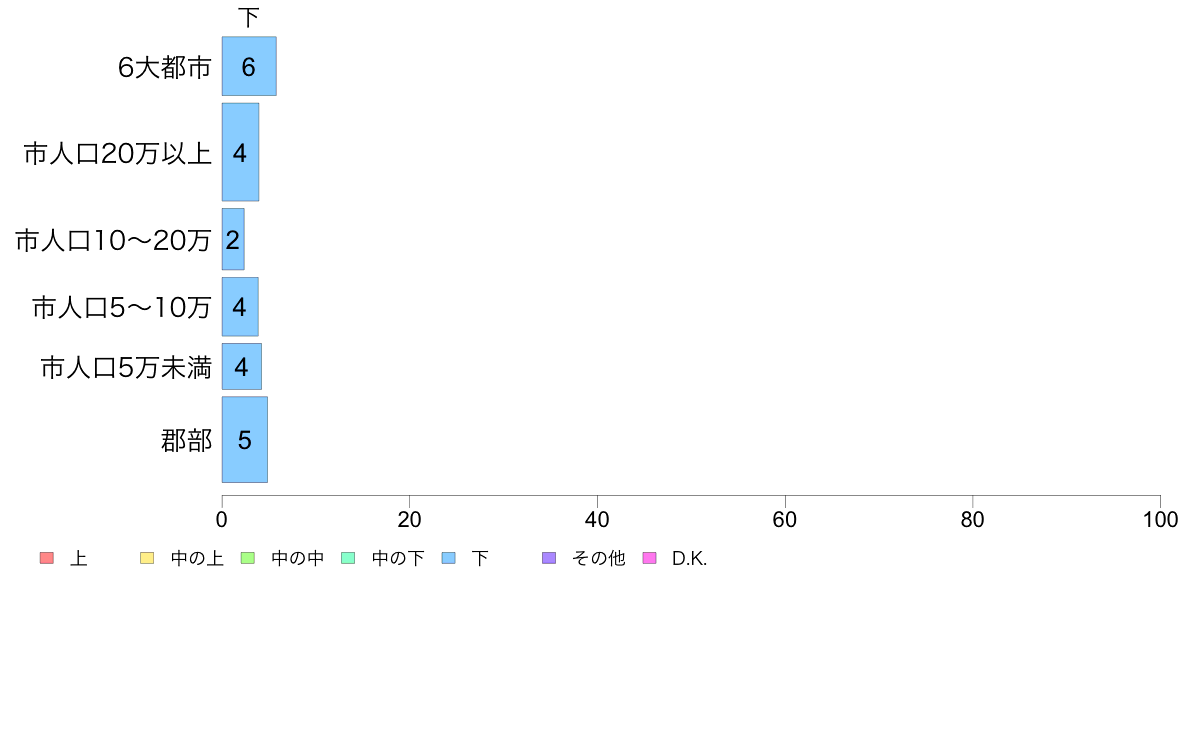This screenshot has height=736, width=1188.
Task: Click the その他 purple legend swatch
Action: [x=549, y=558]
